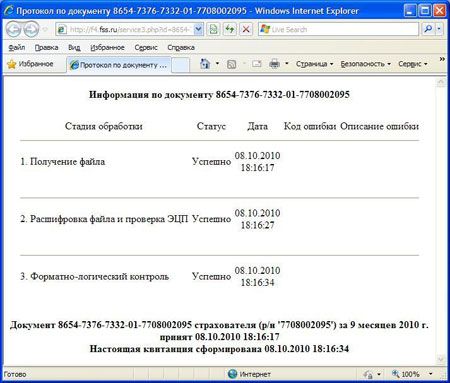
Task: Click the Live Search input box
Action: [x=338, y=29]
